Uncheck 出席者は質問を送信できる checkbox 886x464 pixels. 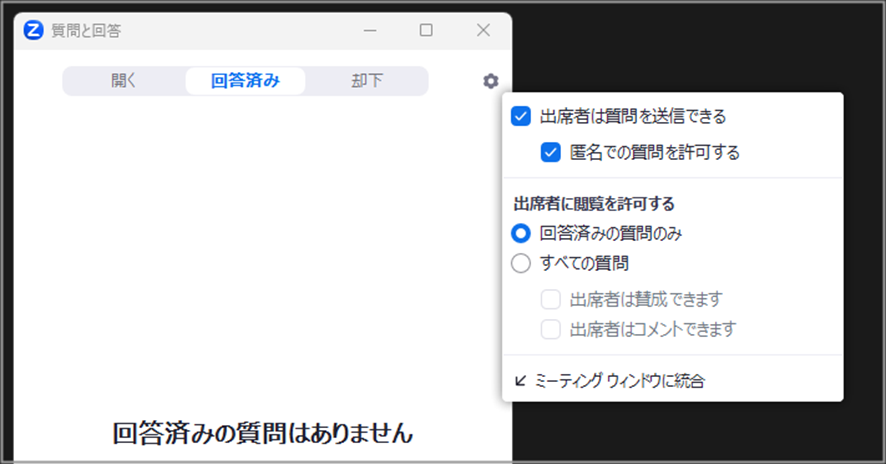pyautogui.click(x=520, y=116)
